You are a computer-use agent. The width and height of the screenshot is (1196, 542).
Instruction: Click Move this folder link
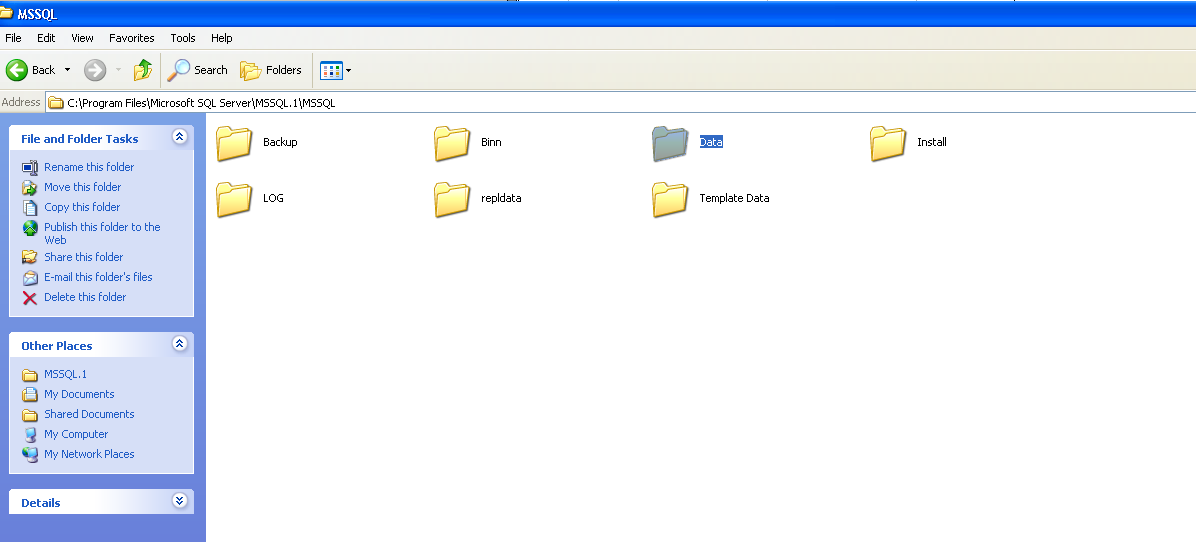coord(82,187)
